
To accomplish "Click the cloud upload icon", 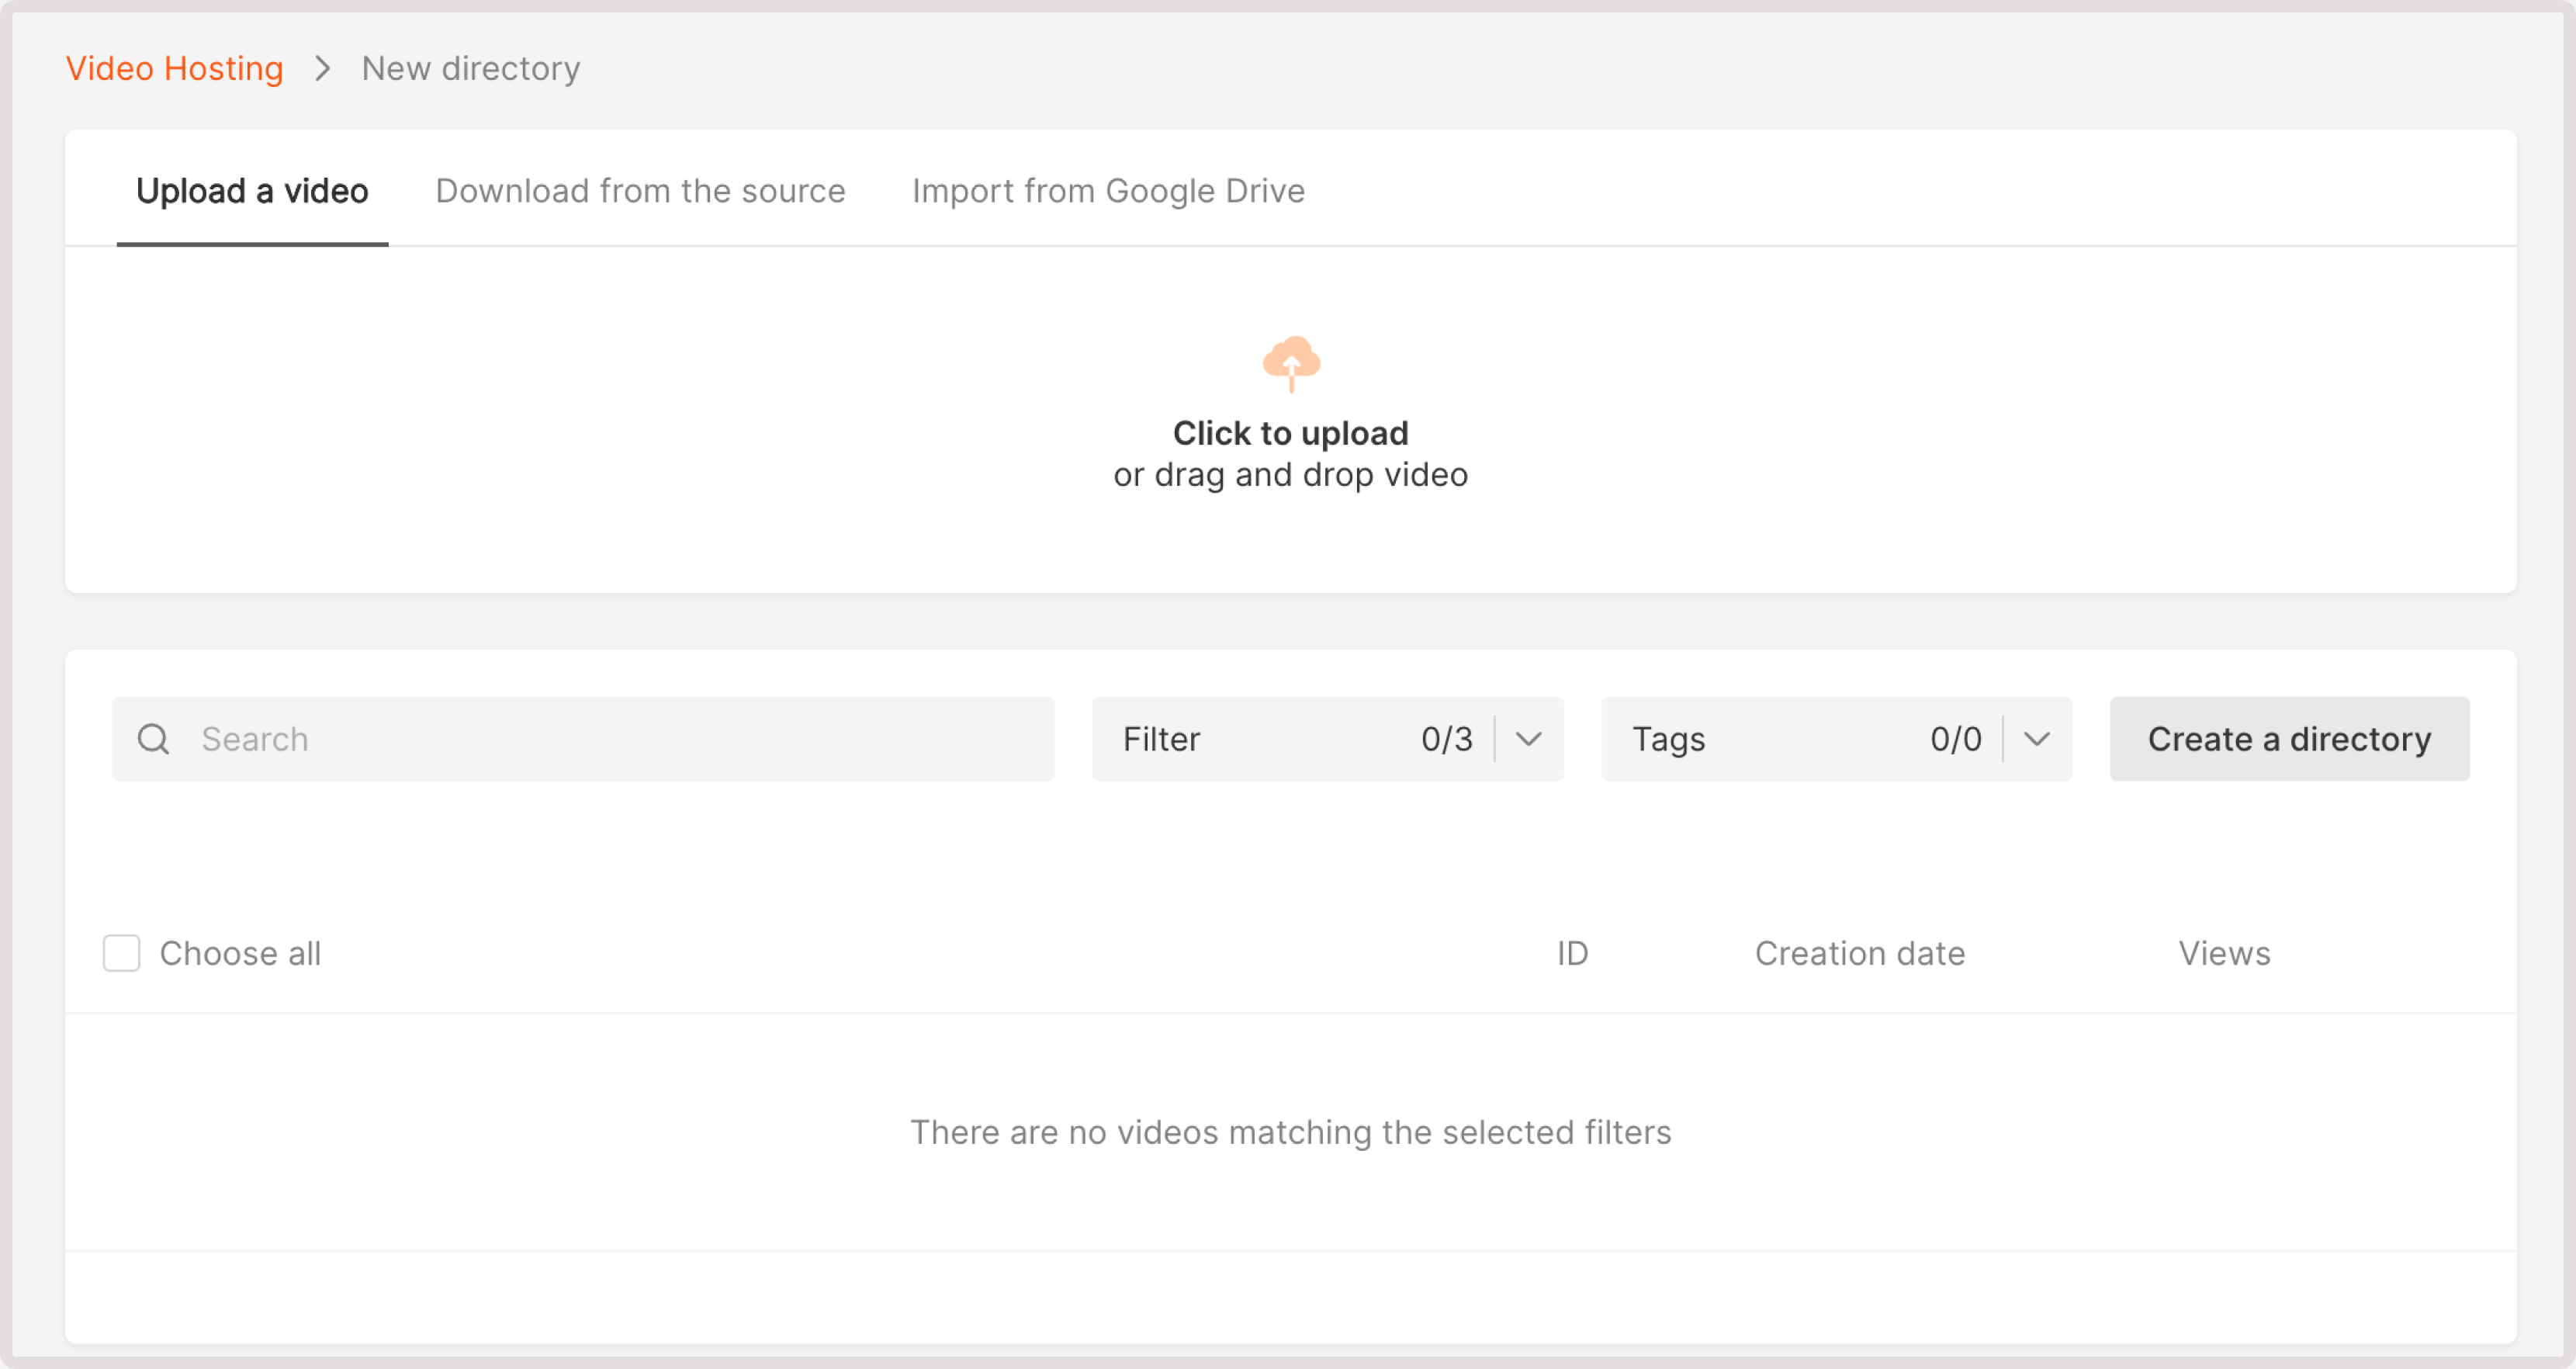I will click(1291, 362).
